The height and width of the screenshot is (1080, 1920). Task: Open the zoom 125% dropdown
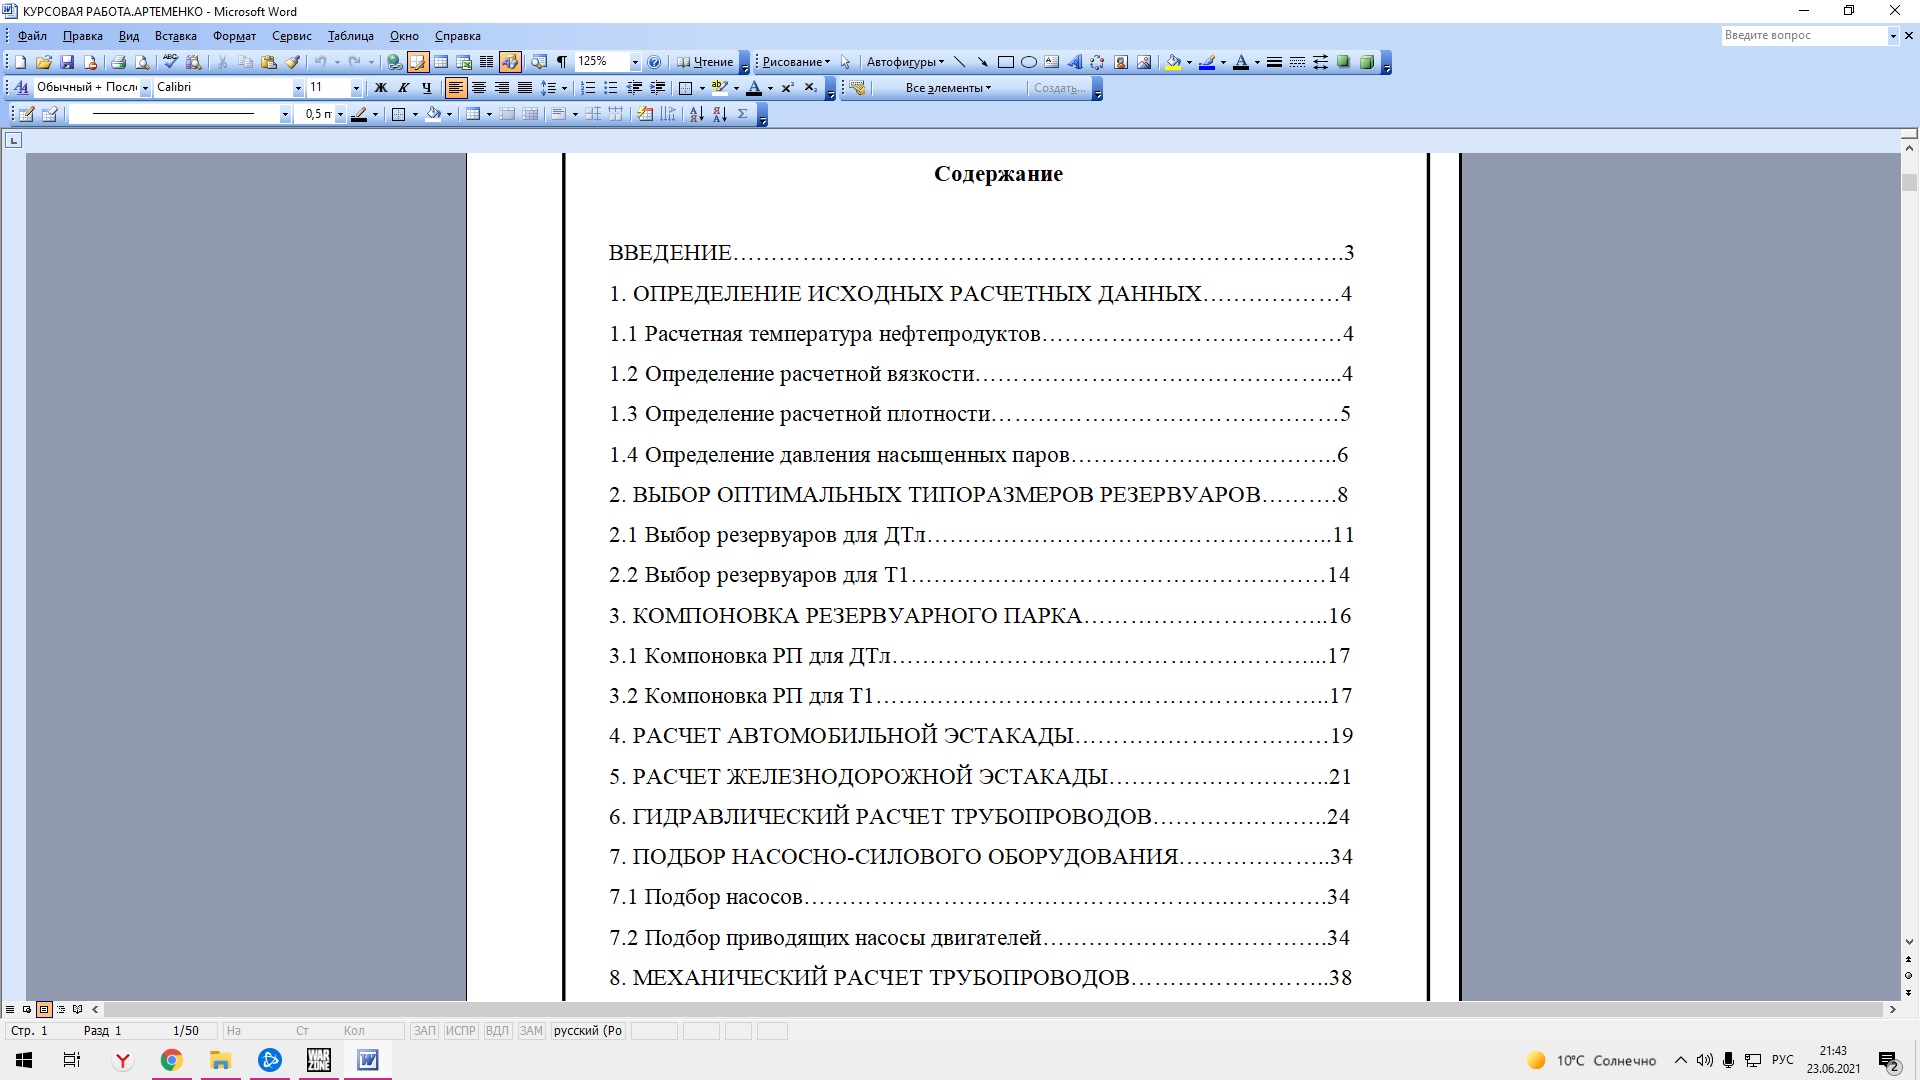(634, 62)
